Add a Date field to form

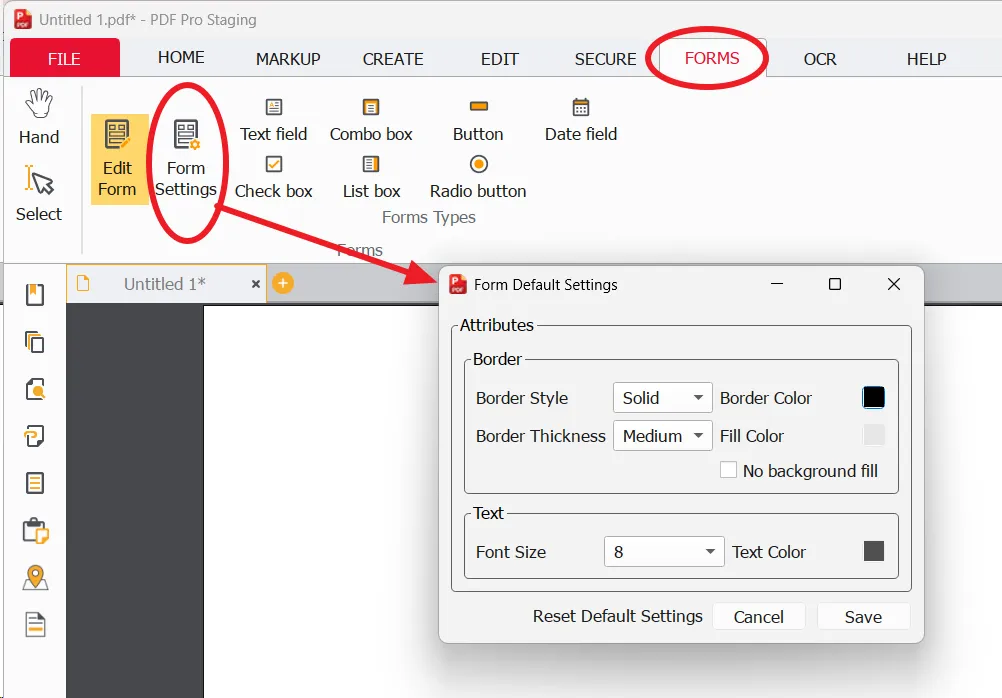point(581,121)
